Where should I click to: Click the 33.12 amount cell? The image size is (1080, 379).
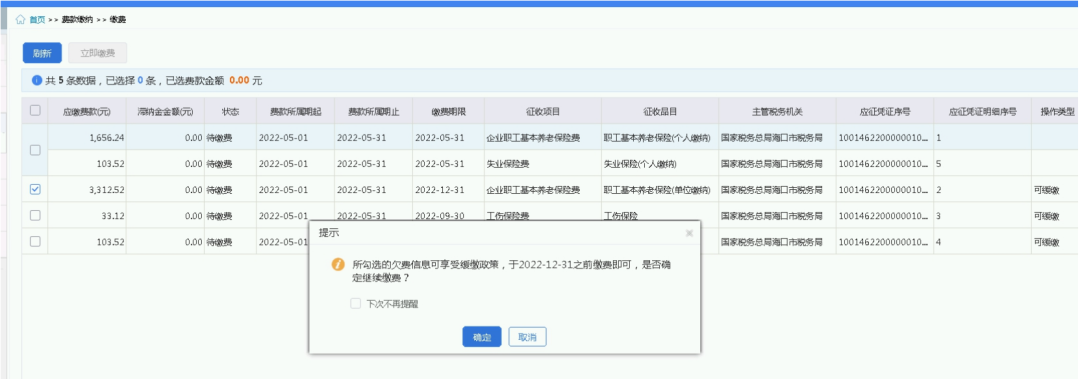click(x=87, y=216)
